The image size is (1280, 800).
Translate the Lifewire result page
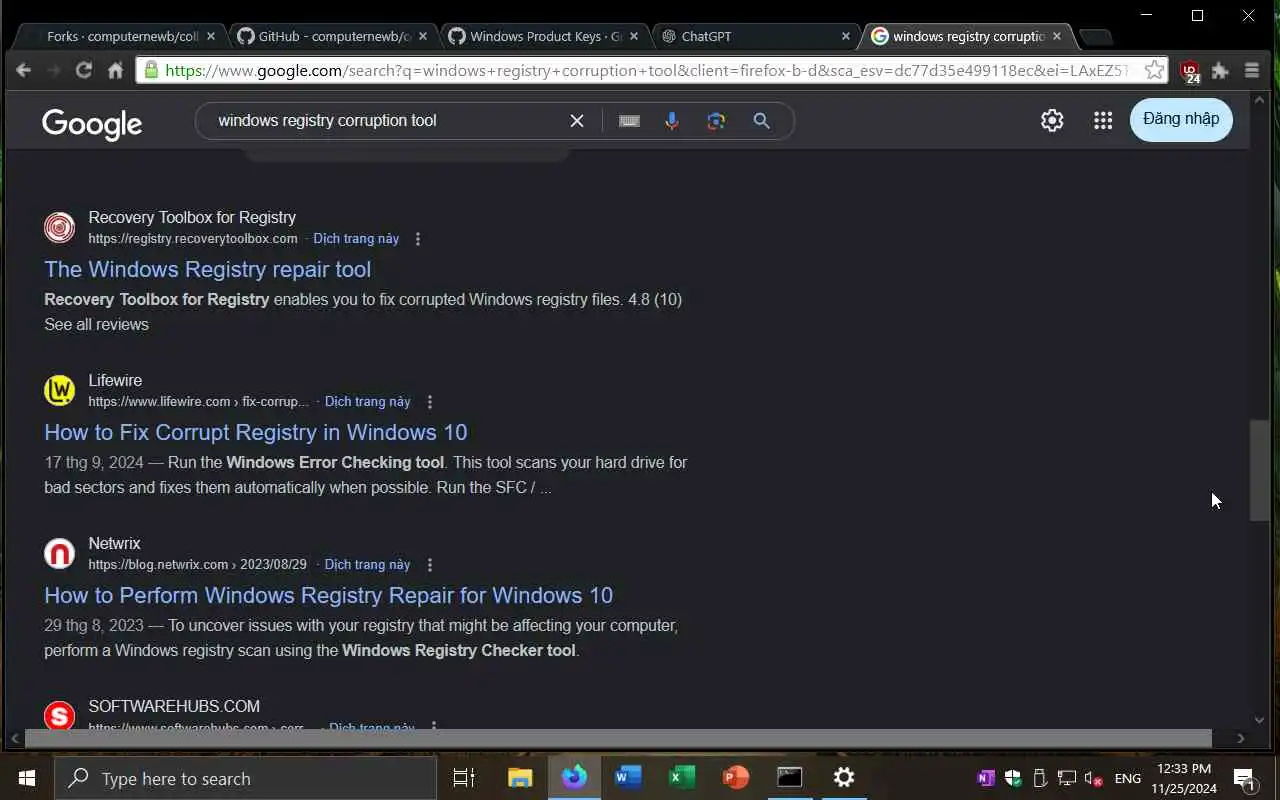point(367,402)
